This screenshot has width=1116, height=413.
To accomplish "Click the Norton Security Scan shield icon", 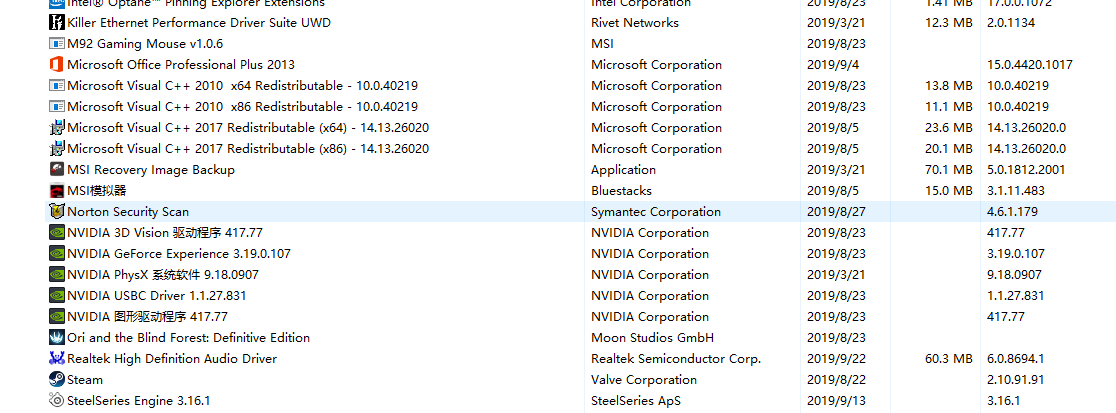I will point(57,212).
